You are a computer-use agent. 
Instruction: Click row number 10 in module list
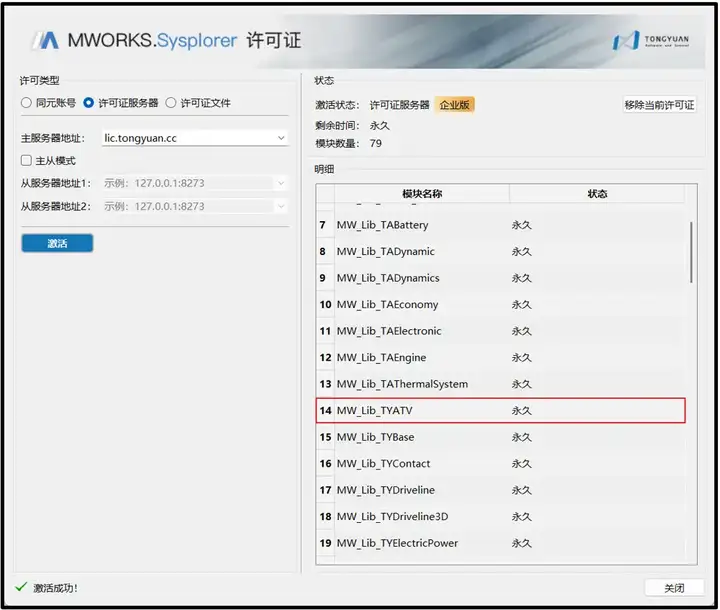click(326, 305)
